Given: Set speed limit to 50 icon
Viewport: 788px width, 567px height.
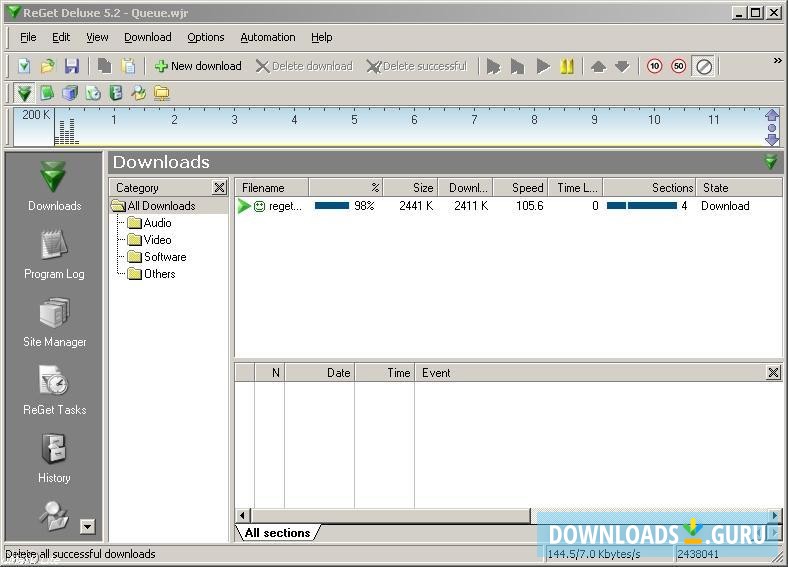Looking at the screenshot, I should click(679, 66).
